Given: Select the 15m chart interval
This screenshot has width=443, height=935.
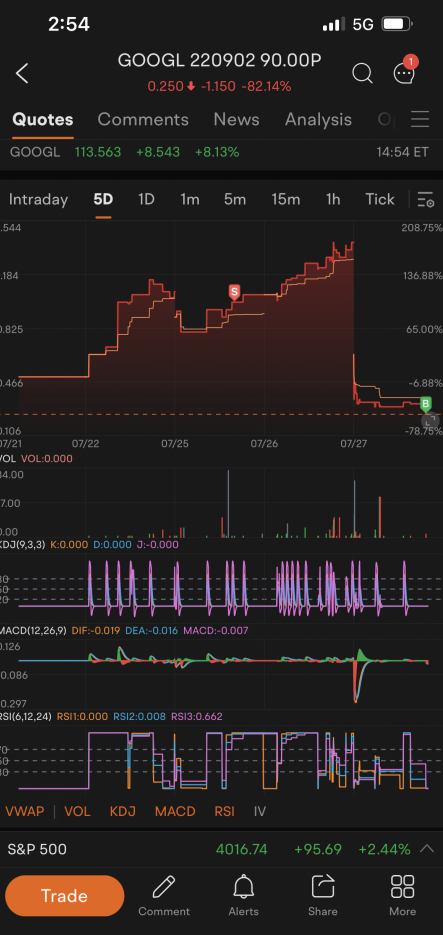Looking at the screenshot, I should click(x=286, y=199).
